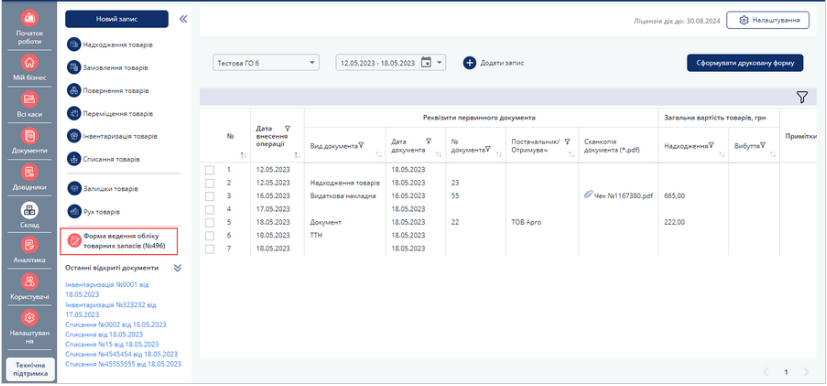This screenshot has width=827, height=386.
Task: Go to previous page arrow
Action: (767, 372)
